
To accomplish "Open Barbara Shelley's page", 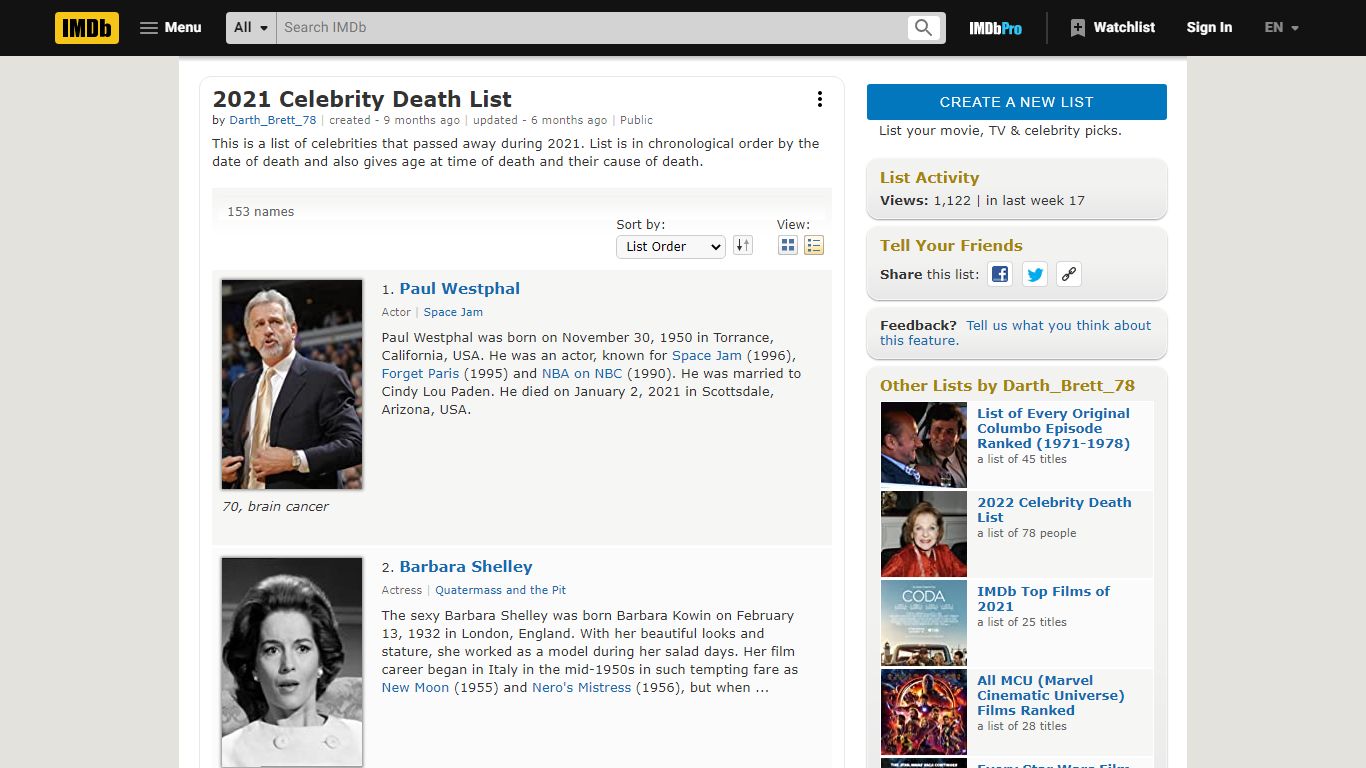I will (x=466, y=566).
